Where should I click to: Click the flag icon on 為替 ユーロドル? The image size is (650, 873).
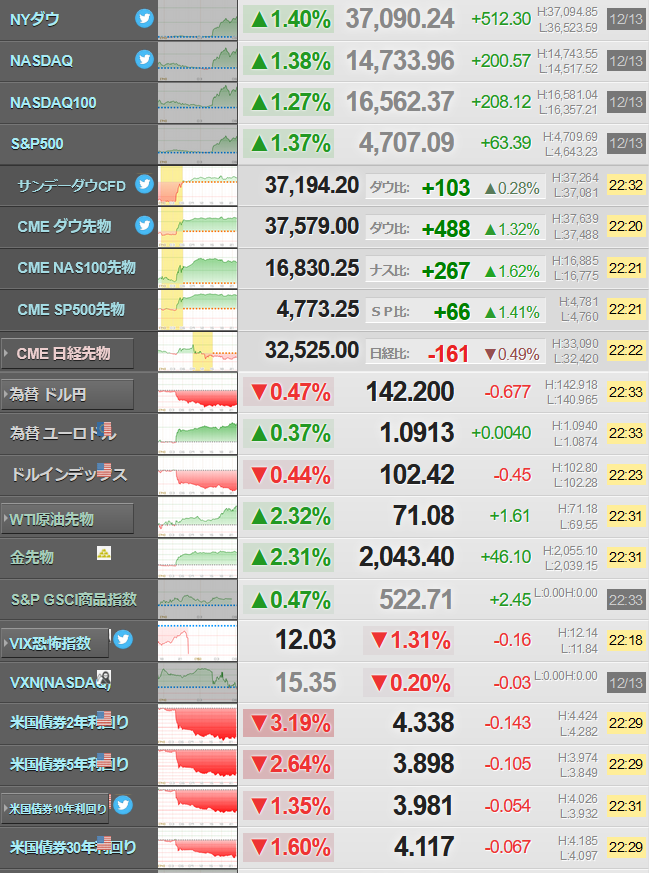click(104, 429)
